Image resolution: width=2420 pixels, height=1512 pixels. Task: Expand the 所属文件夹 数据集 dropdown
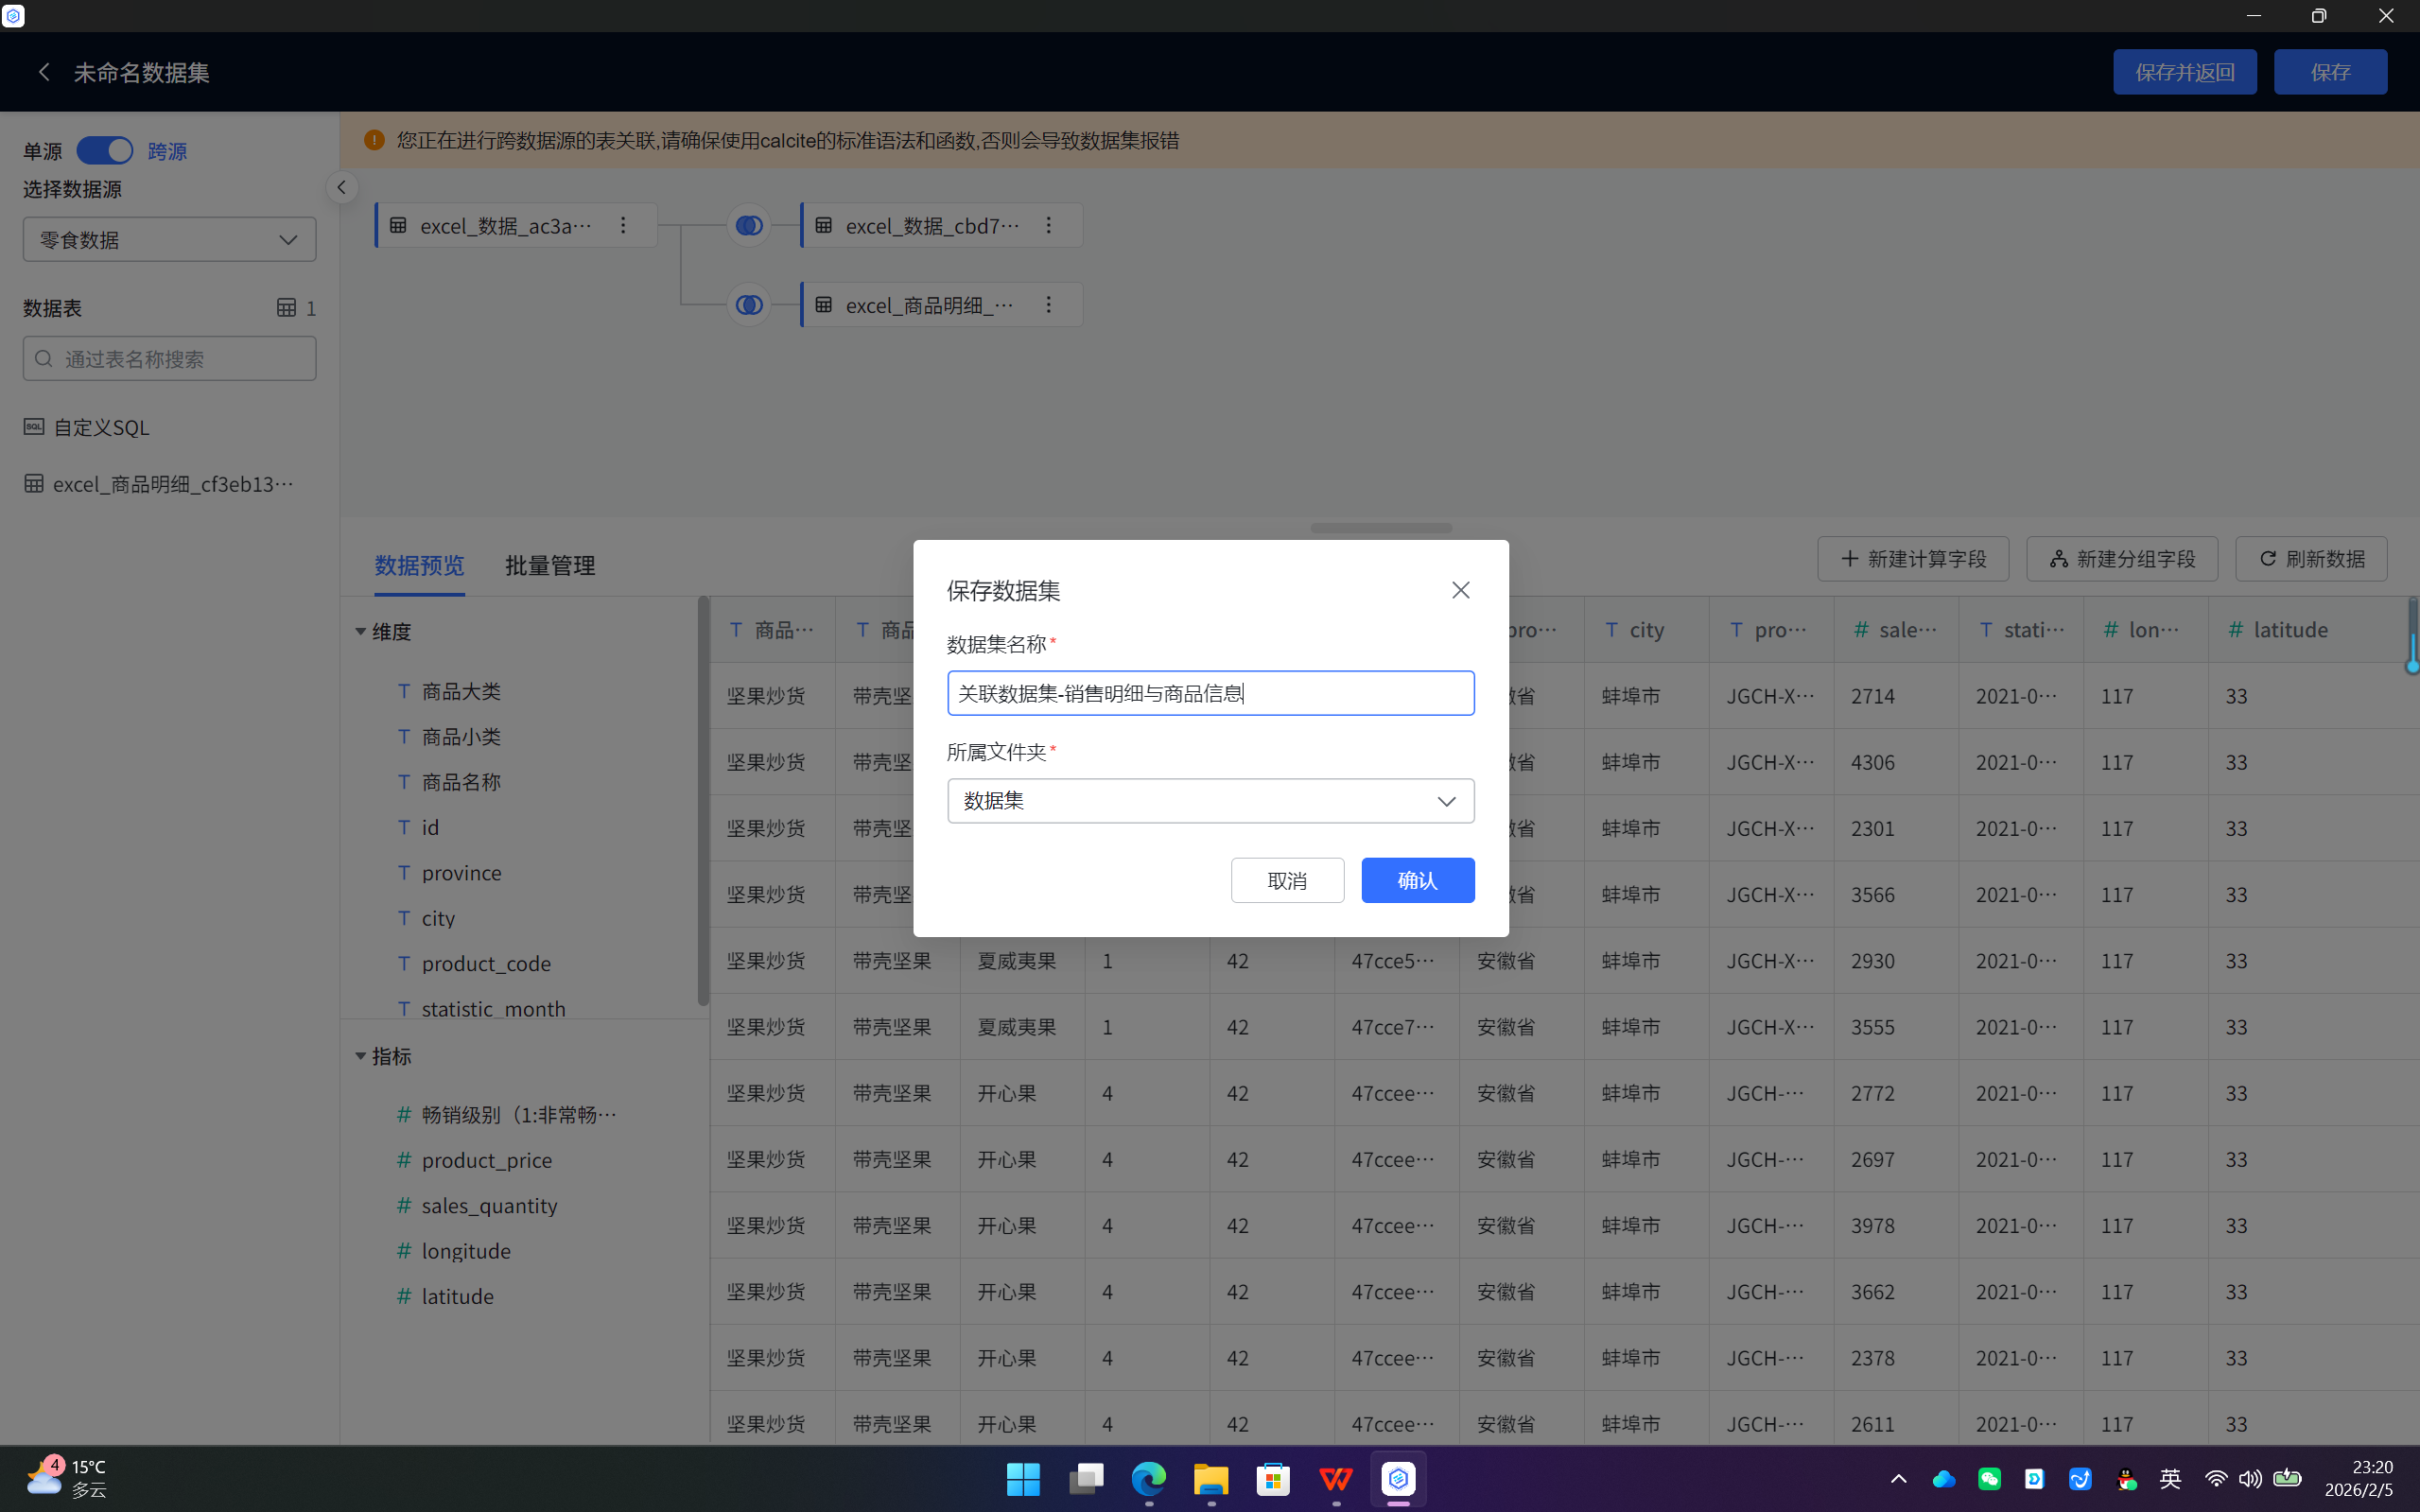tap(1210, 801)
